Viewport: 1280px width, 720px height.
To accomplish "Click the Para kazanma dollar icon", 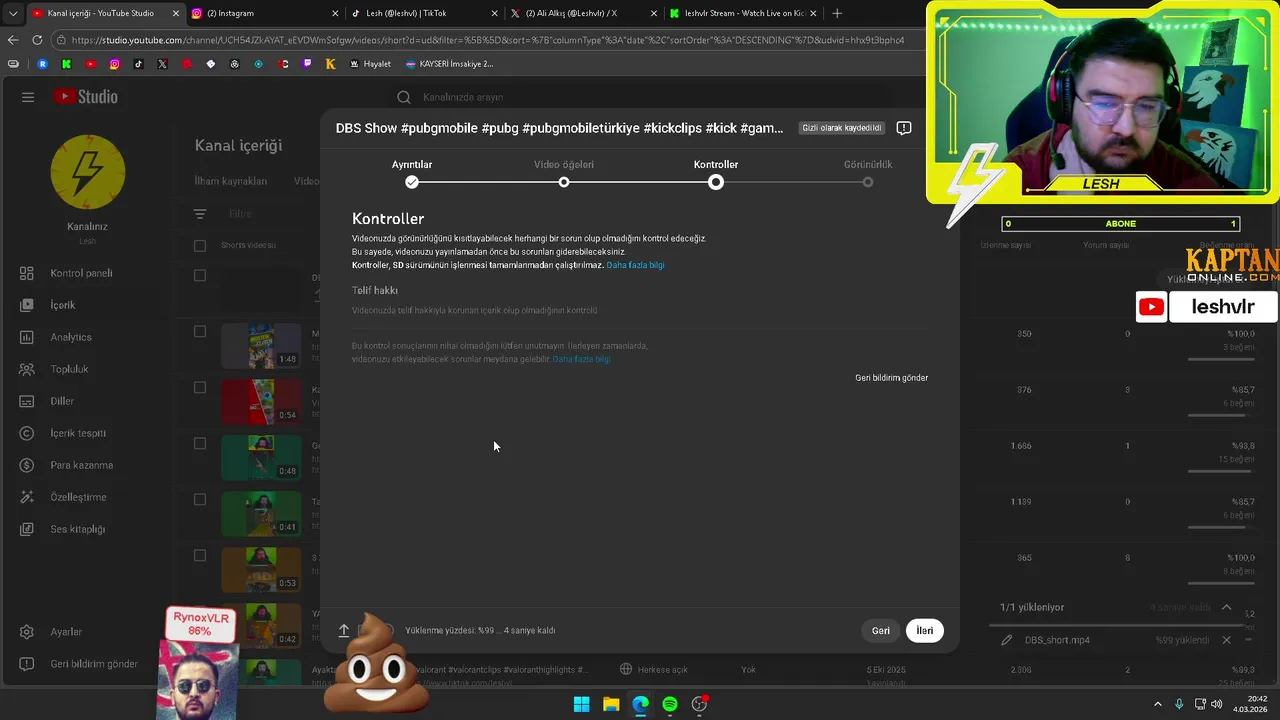I will (x=28, y=465).
